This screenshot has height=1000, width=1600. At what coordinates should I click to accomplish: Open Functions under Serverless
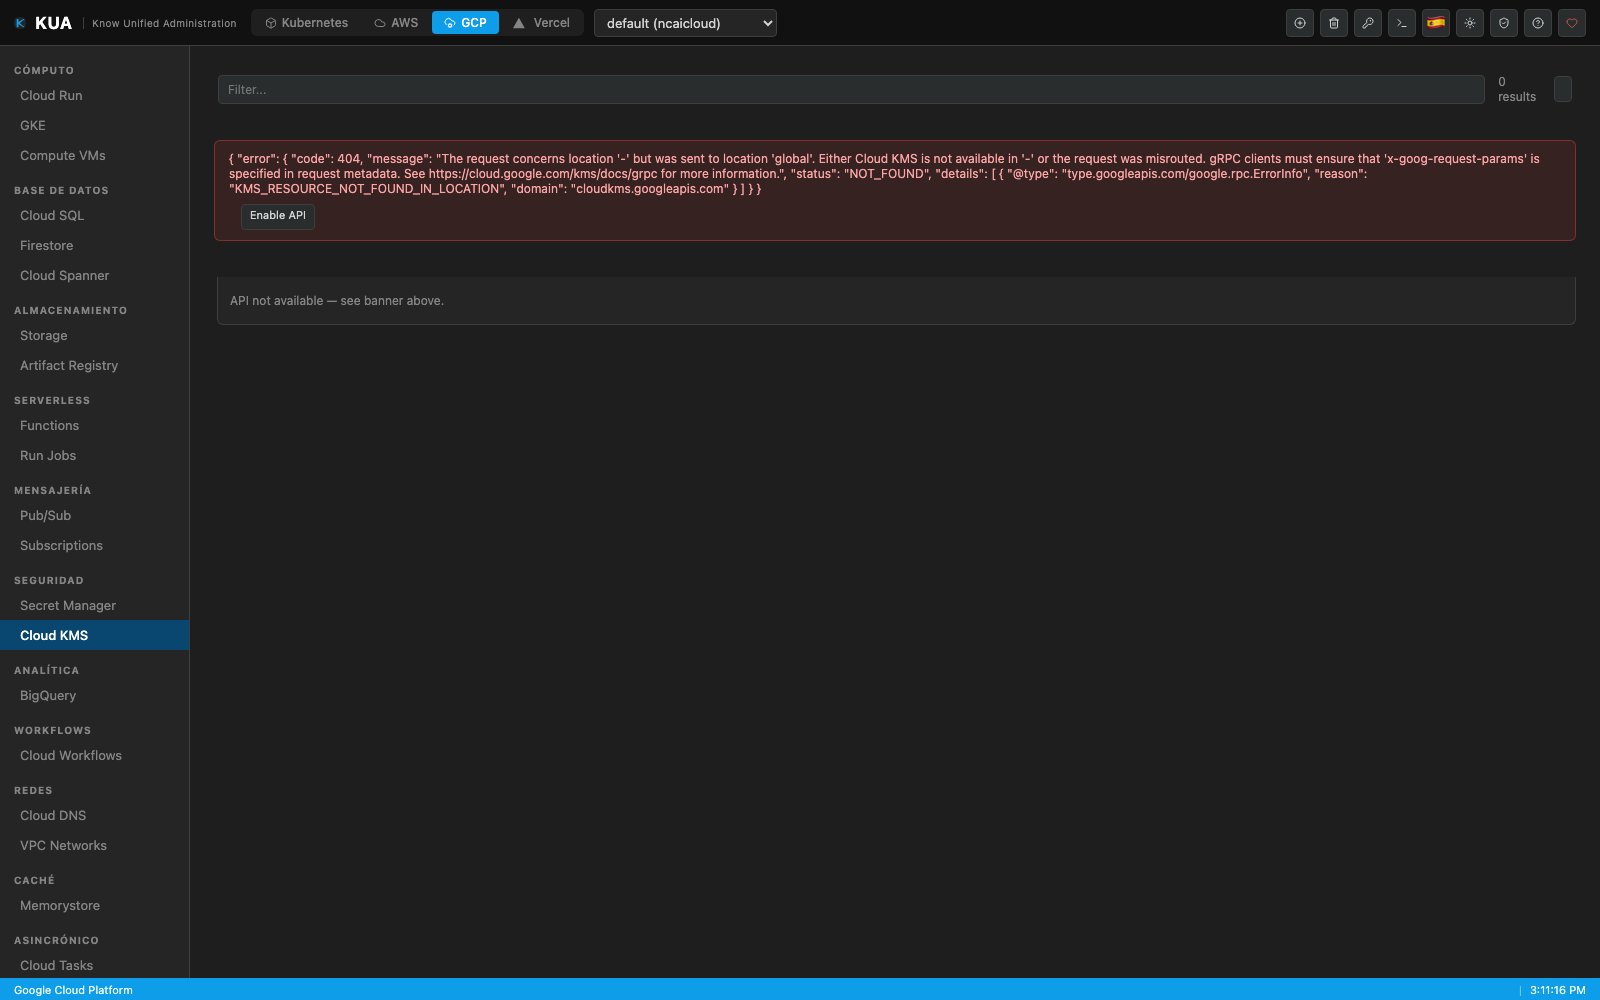pyautogui.click(x=95, y=426)
